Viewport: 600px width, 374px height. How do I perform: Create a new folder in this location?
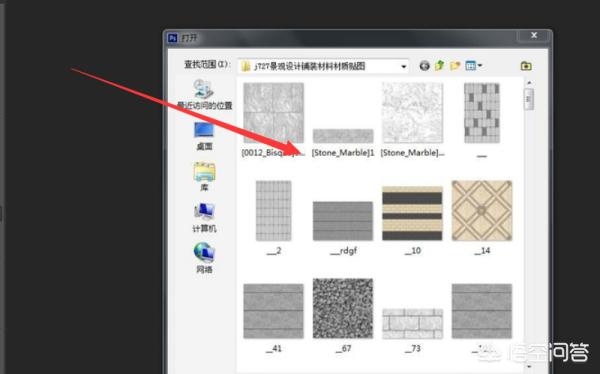click(455, 66)
